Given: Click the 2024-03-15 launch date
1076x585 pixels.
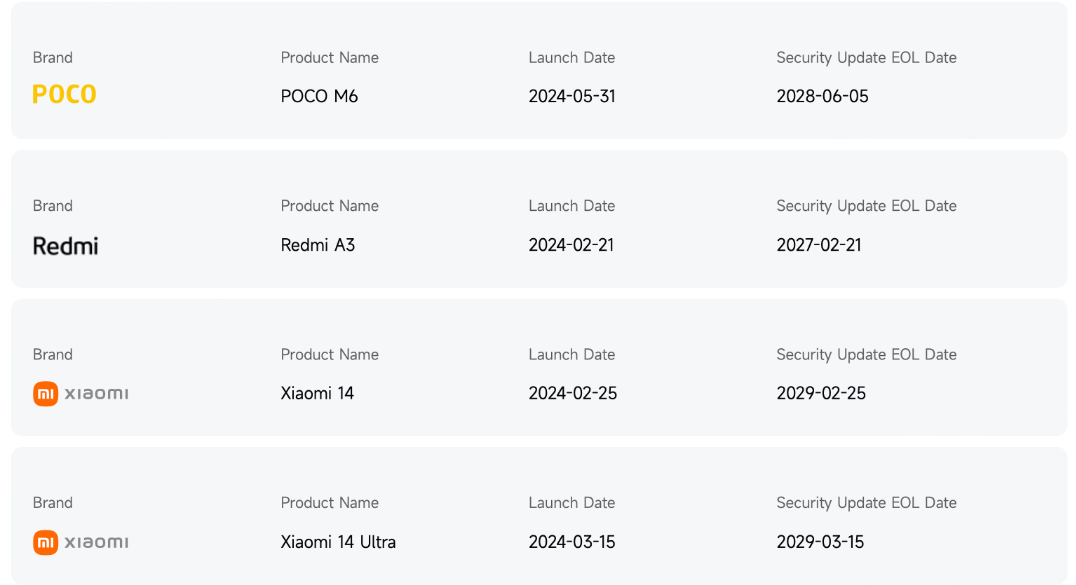Looking at the screenshot, I should coord(572,542).
